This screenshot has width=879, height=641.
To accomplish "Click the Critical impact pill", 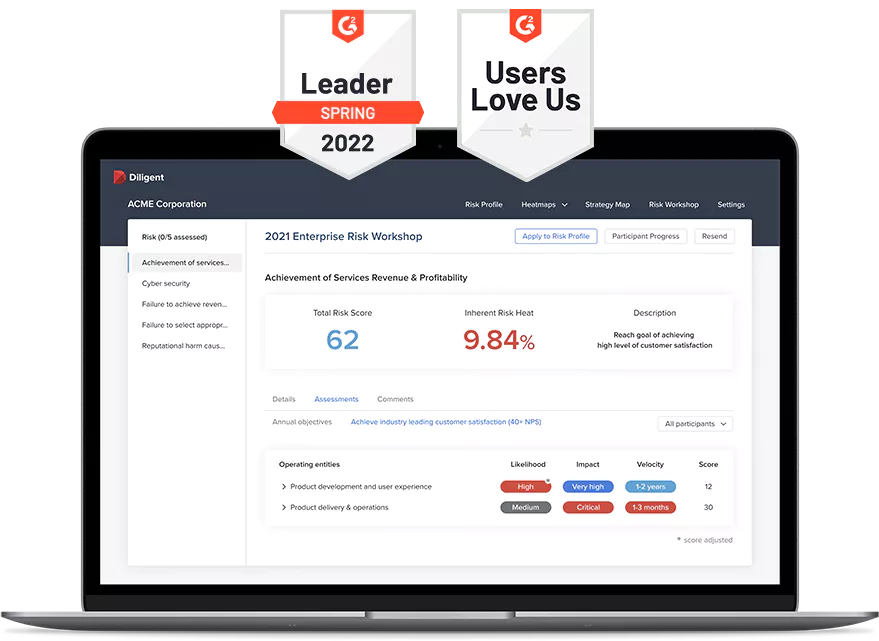I will (x=588, y=508).
